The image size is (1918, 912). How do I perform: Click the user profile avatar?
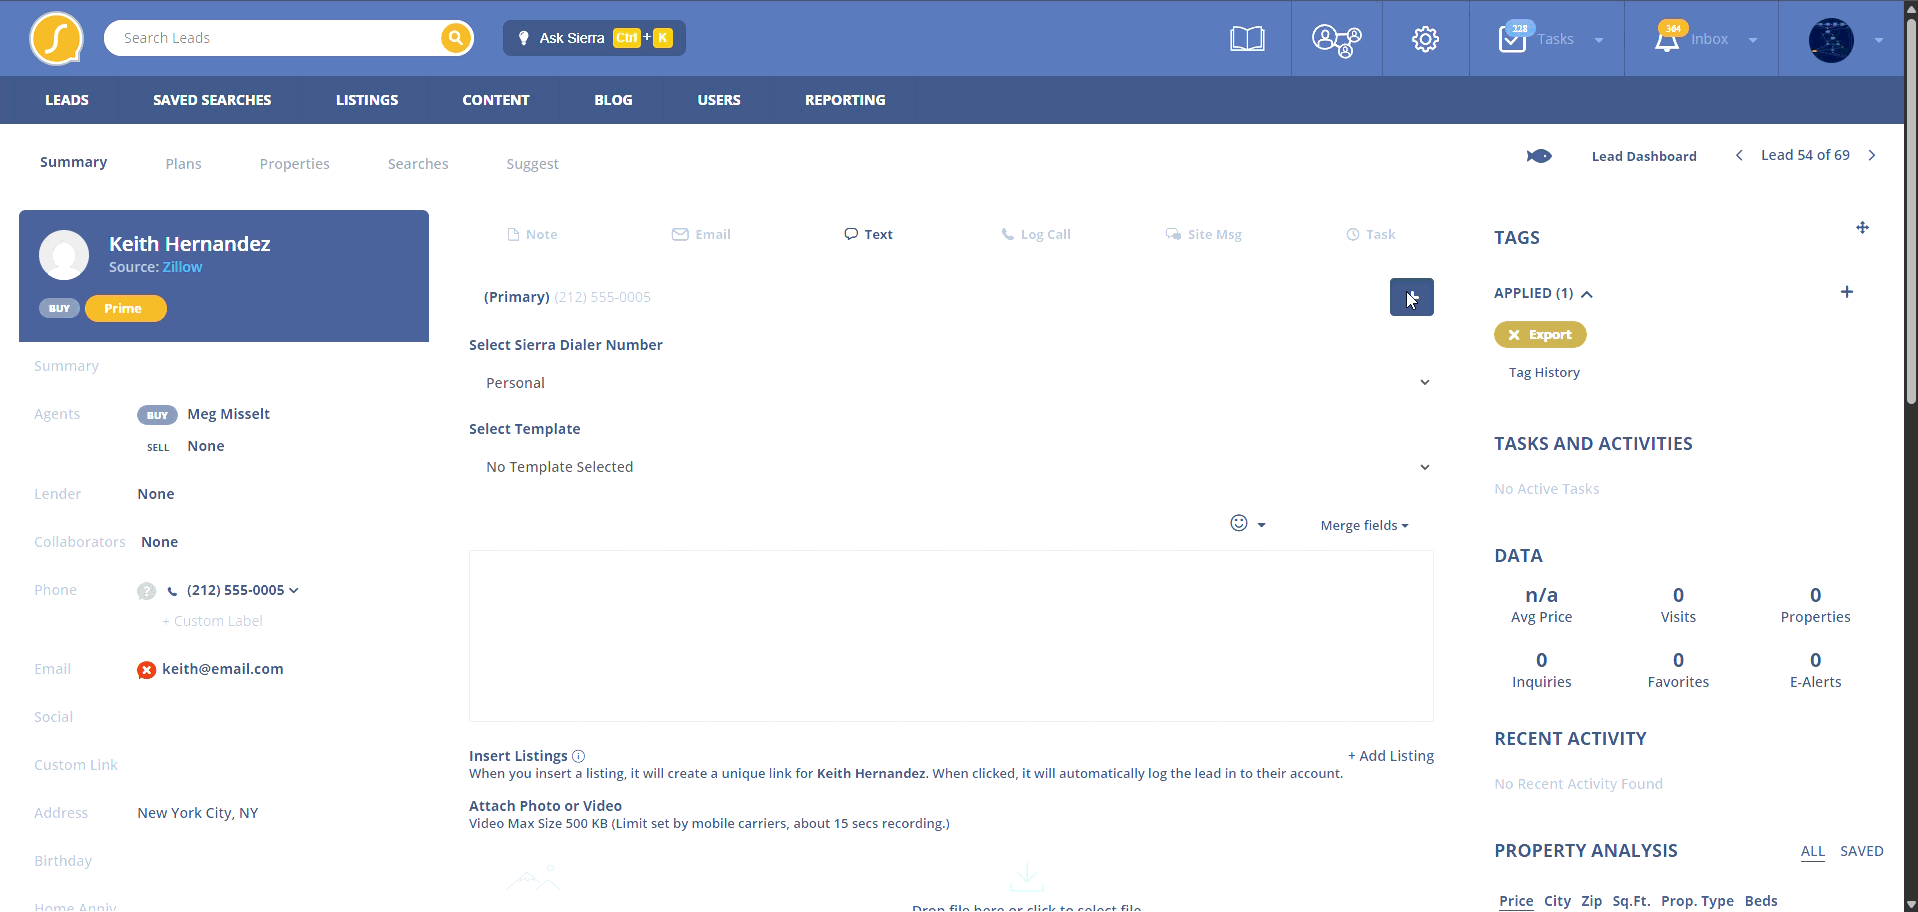coord(1831,40)
